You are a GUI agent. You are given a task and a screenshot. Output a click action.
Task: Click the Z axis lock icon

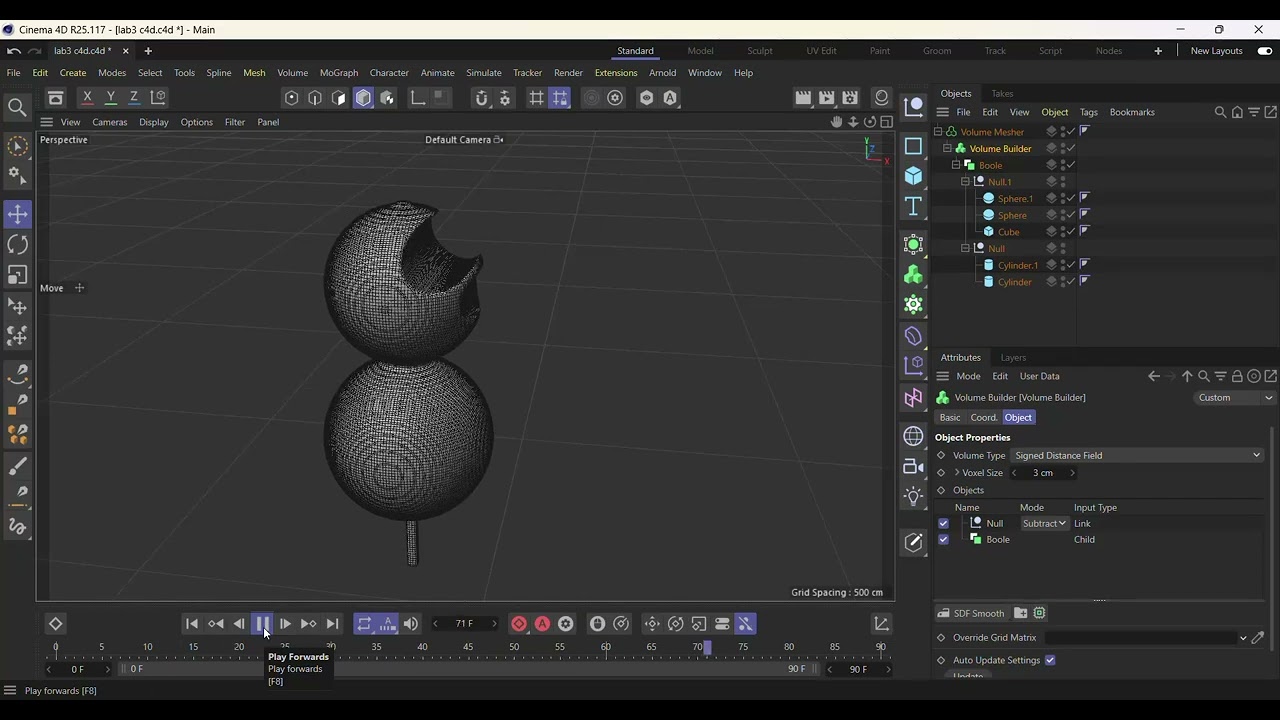coord(134,97)
